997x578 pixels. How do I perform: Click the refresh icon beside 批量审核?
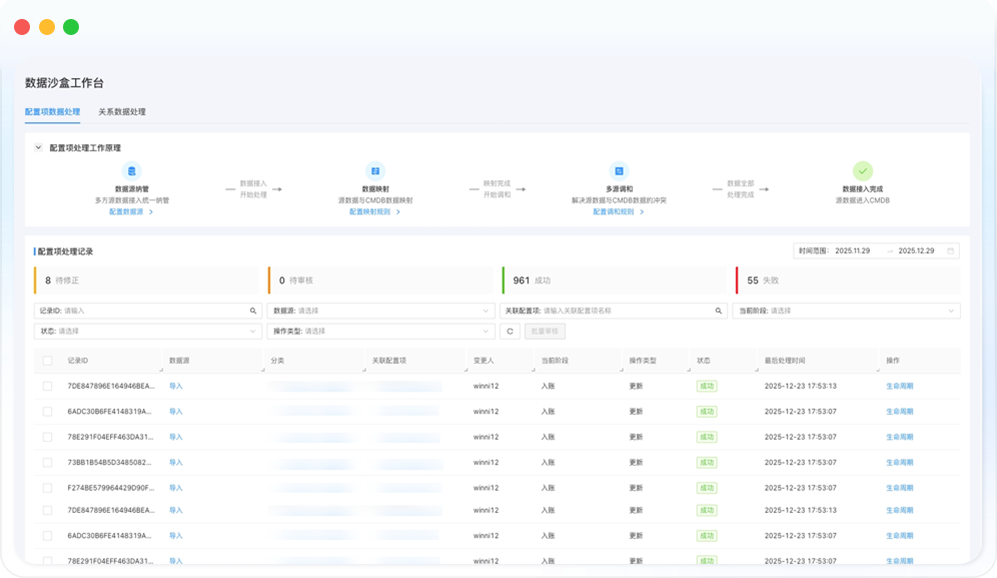[510, 331]
